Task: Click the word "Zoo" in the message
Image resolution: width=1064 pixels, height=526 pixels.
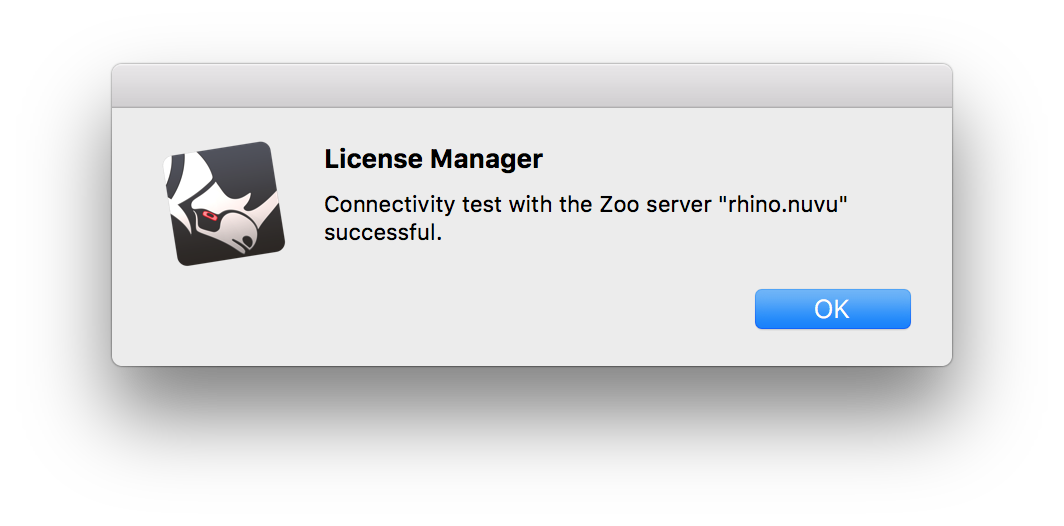Action: pos(619,204)
